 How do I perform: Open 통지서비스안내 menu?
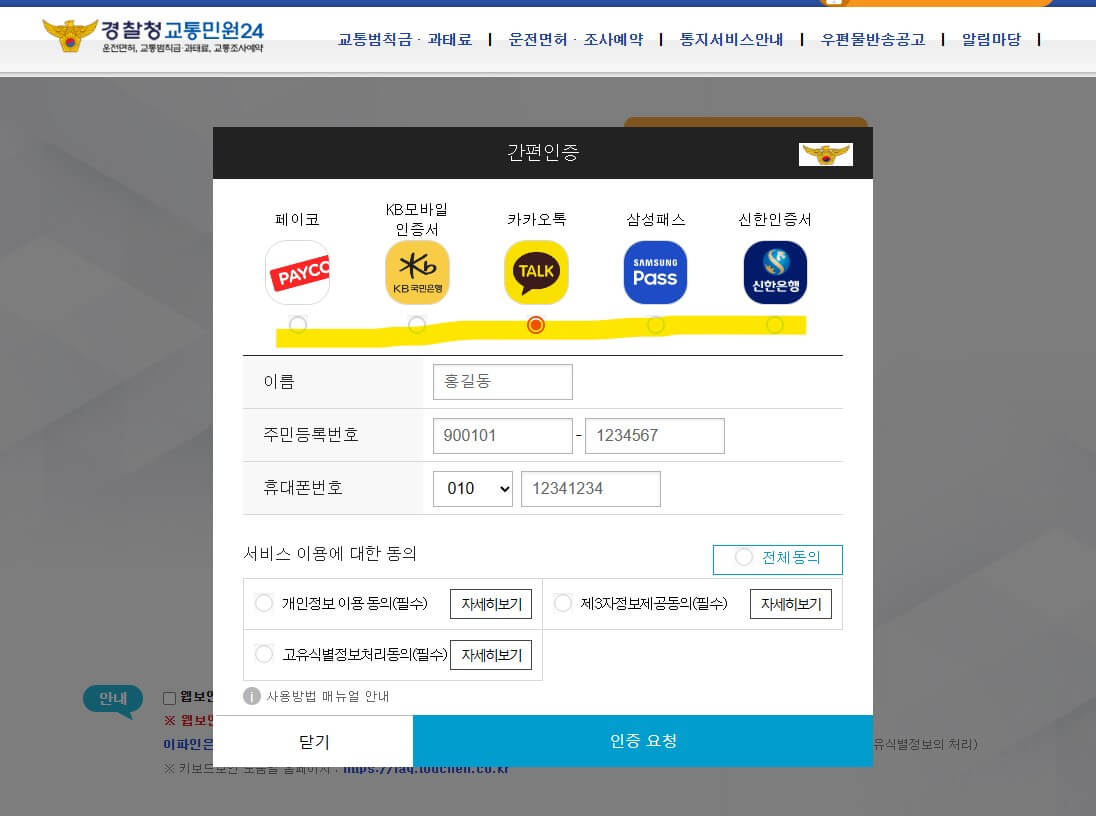[731, 39]
